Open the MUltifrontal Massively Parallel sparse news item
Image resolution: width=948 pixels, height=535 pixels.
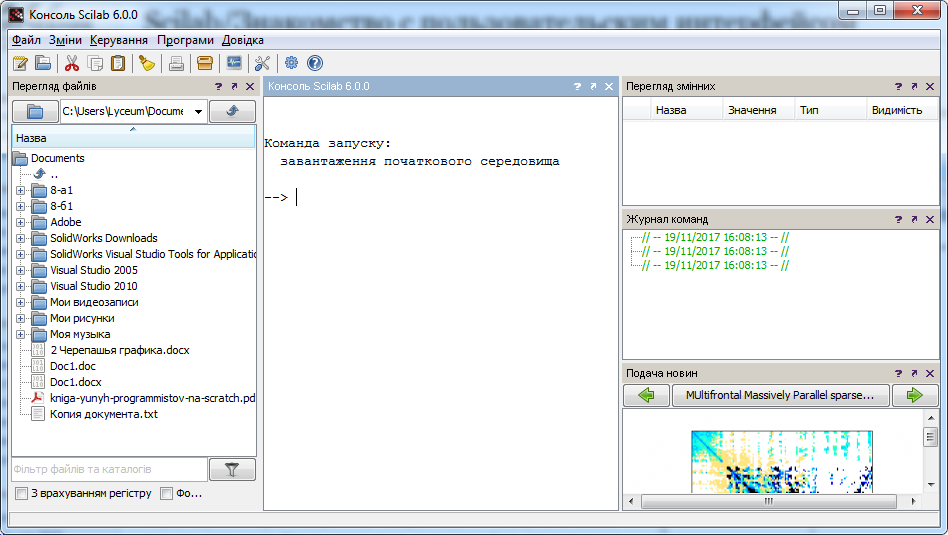point(781,395)
